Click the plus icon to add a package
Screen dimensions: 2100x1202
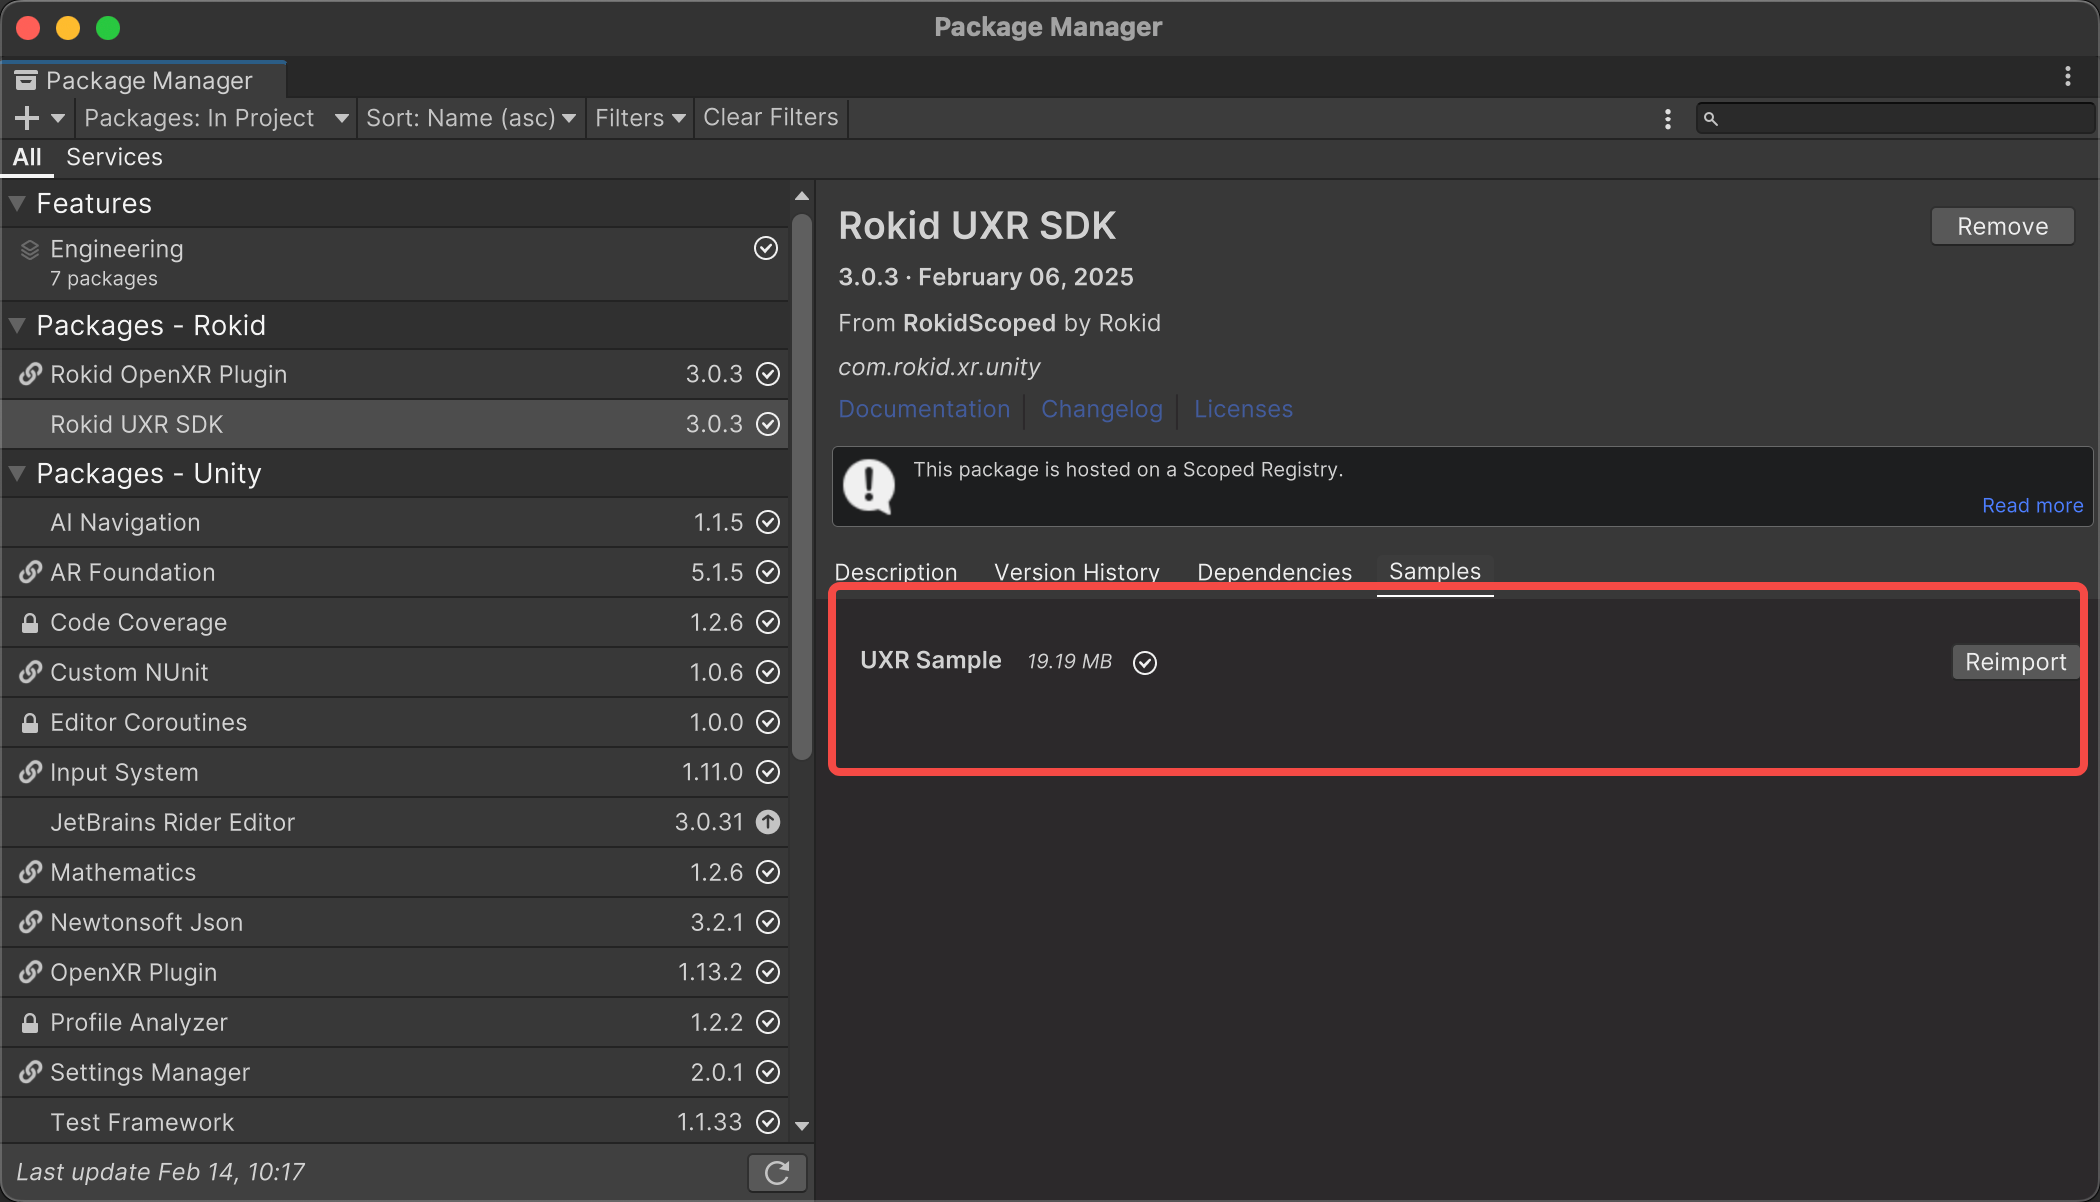[x=27, y=118]
